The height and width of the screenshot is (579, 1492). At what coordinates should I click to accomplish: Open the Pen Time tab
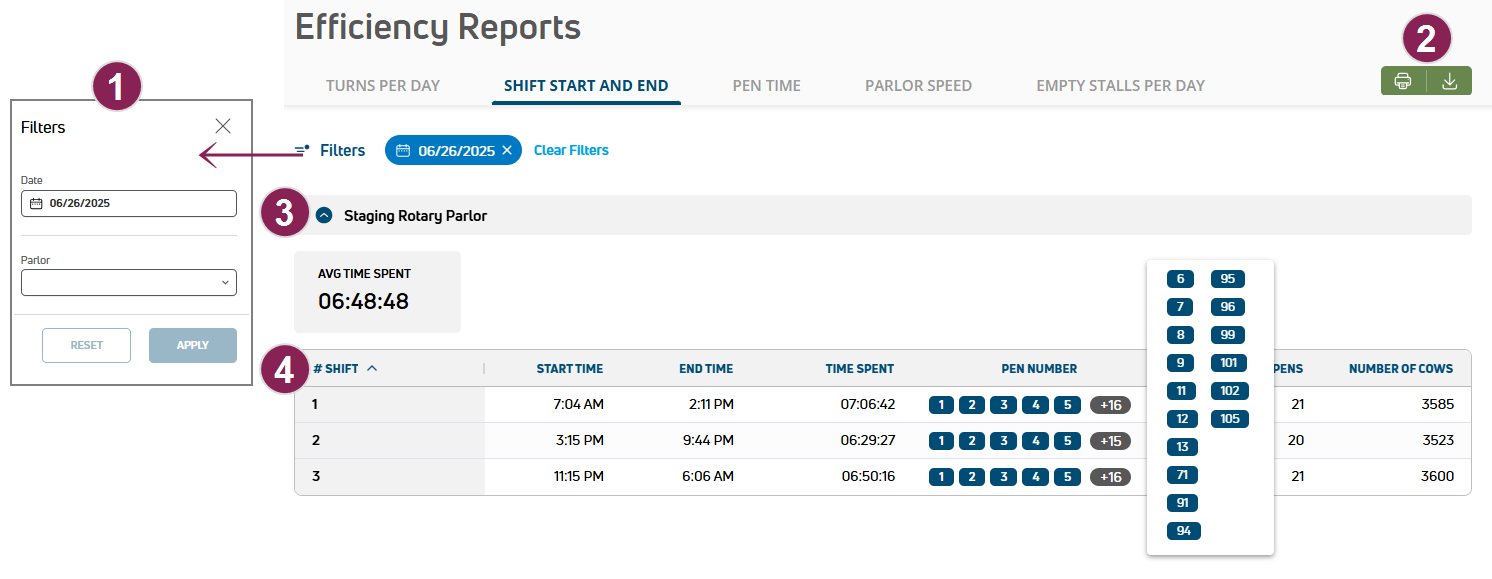pyautogui.click(x=766, y=86)
